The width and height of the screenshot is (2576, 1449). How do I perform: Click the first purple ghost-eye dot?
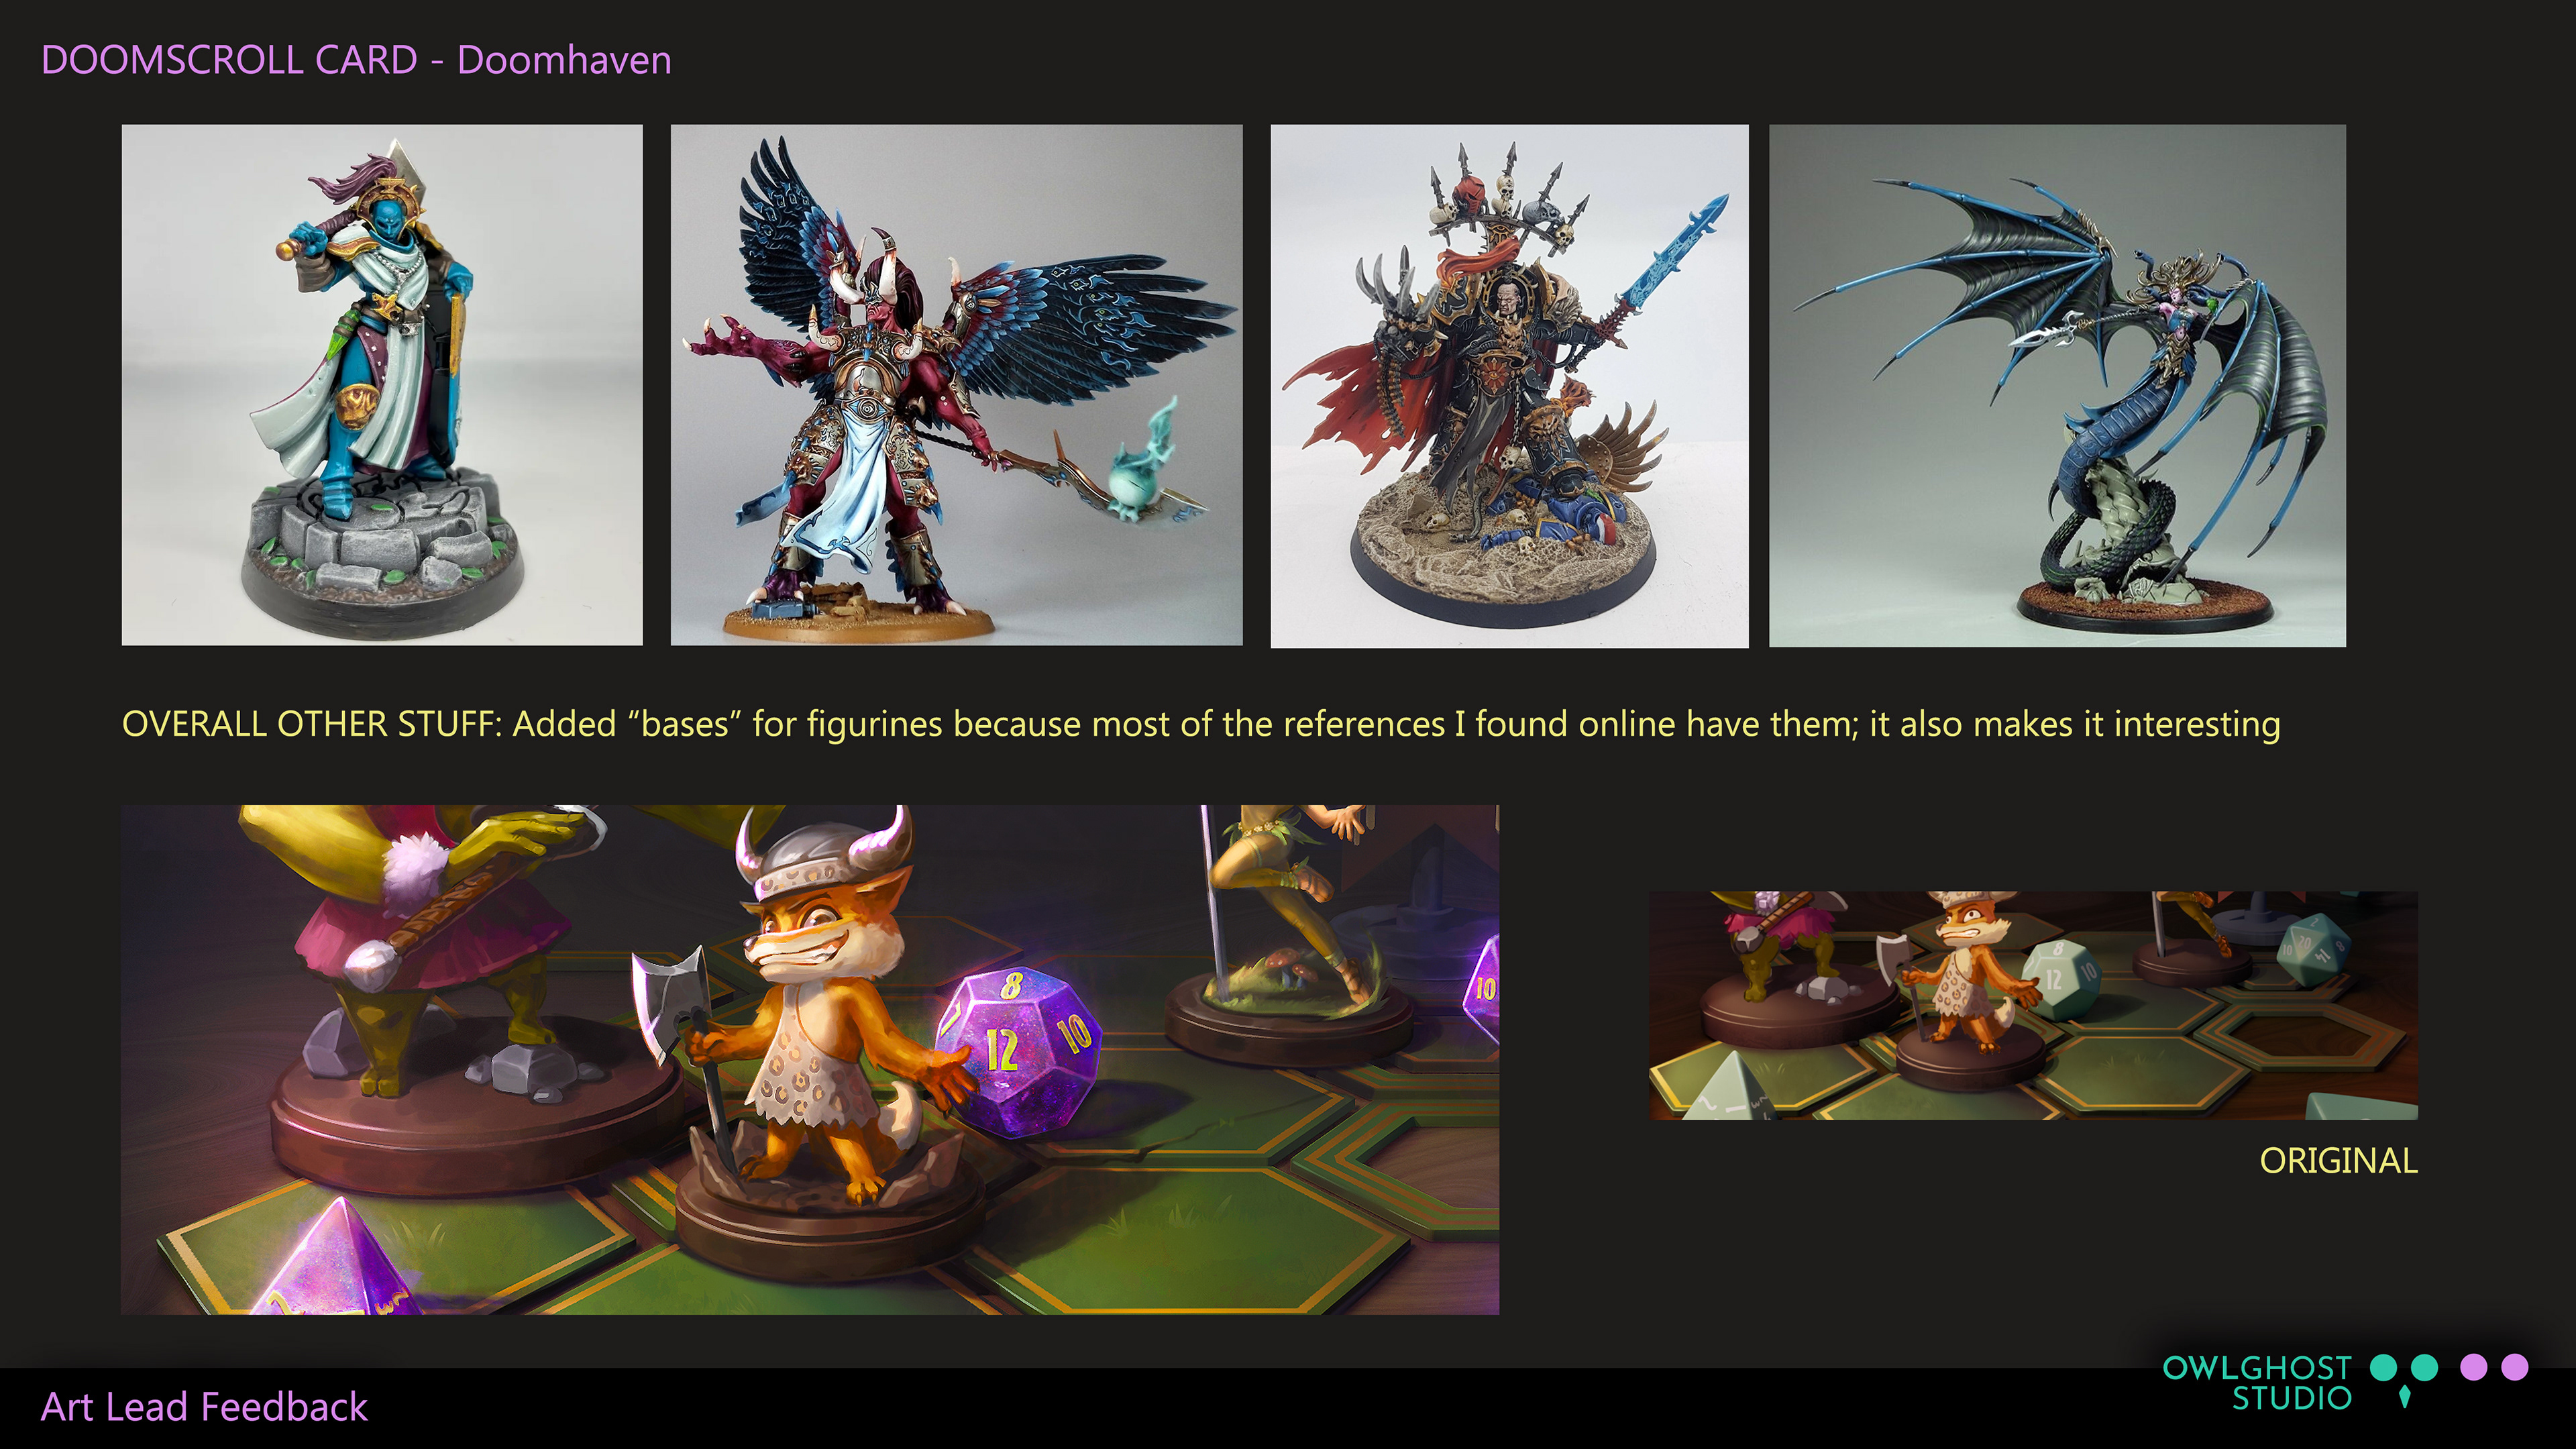pos(2473,1367)
